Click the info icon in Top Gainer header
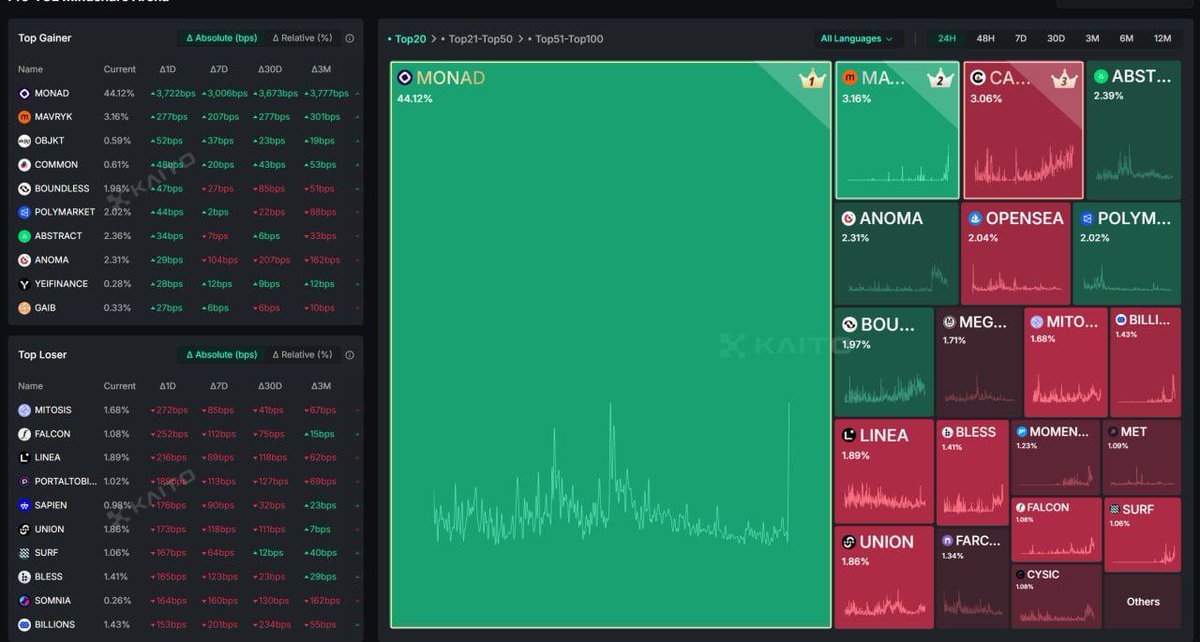1200x642 pixels. point(350,38)
